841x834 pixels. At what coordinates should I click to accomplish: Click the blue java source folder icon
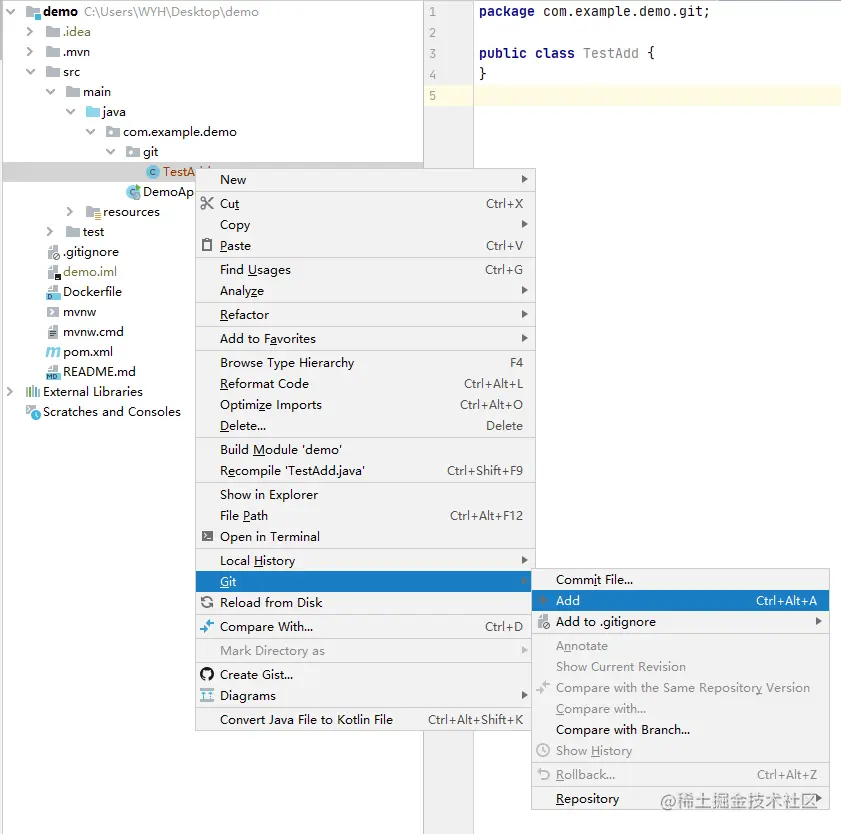[93, 112]
